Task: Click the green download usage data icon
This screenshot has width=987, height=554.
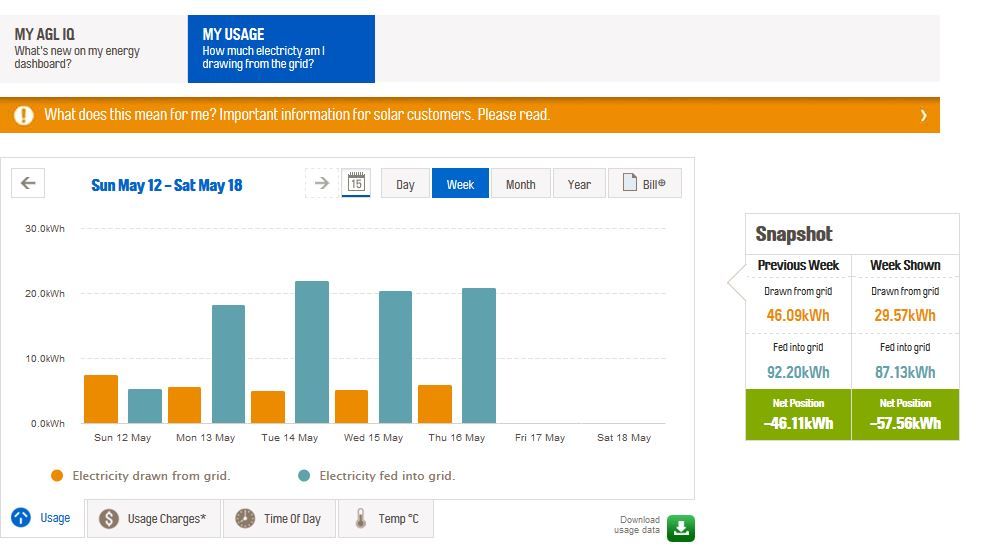Action: [681, 528]
